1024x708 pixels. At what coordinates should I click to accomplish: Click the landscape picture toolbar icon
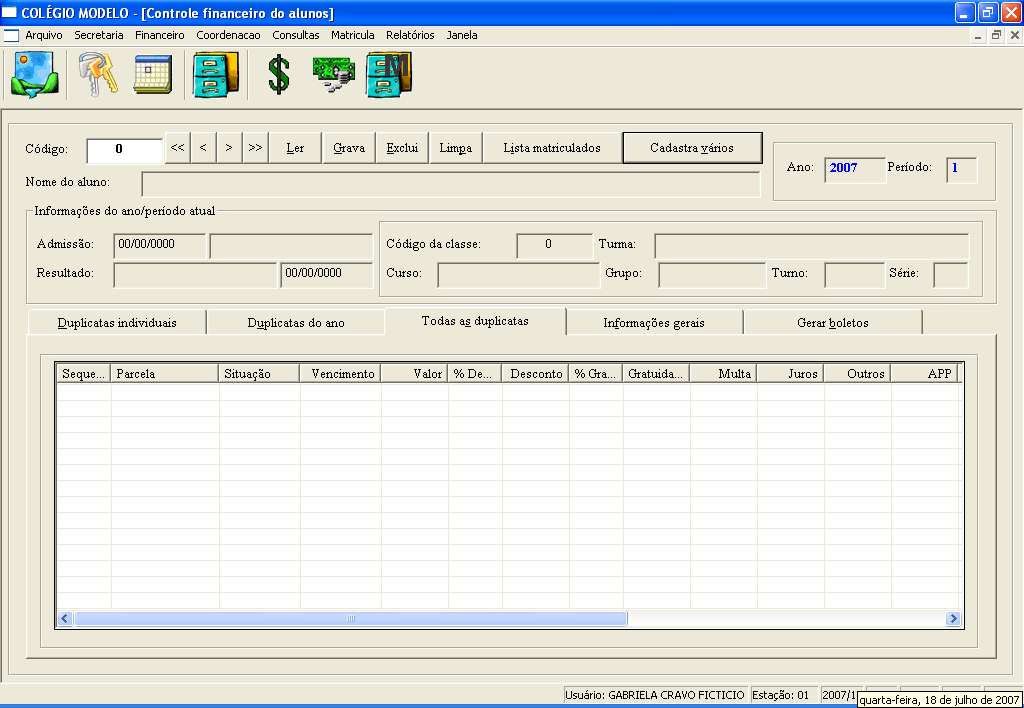tap(35, 75)
